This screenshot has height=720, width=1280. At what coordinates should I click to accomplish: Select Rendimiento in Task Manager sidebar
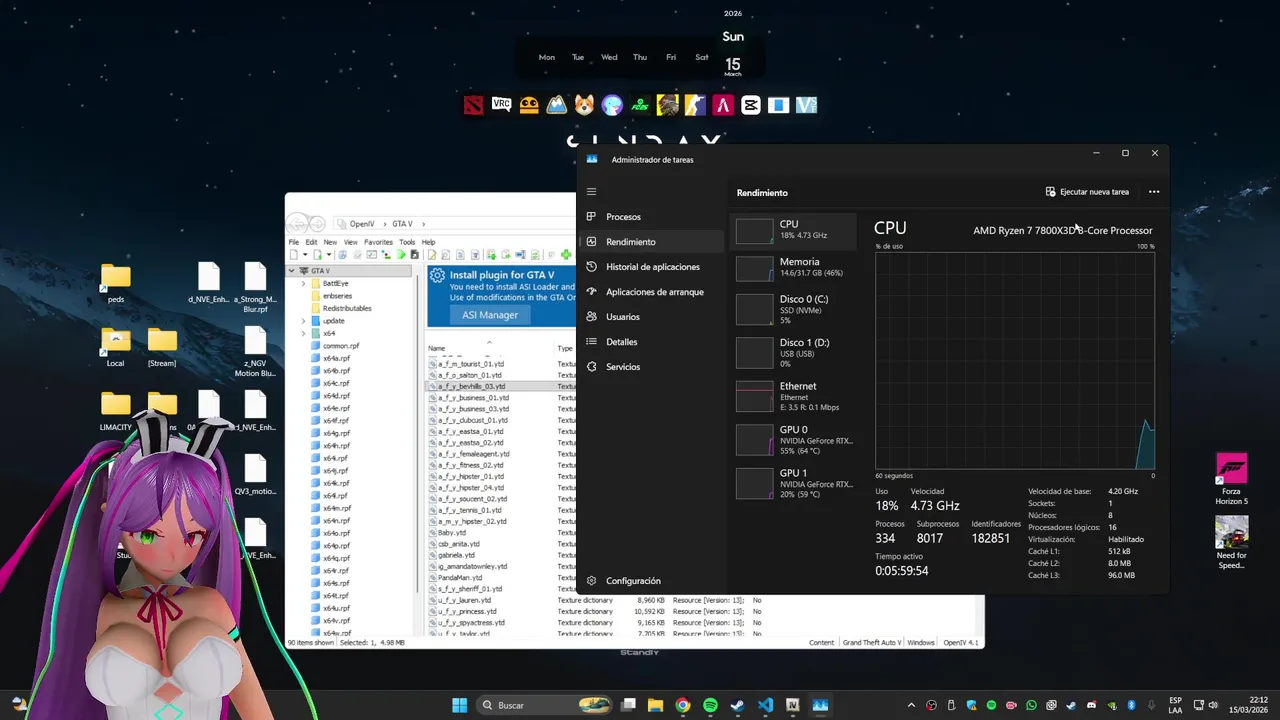tap(651, 242)
